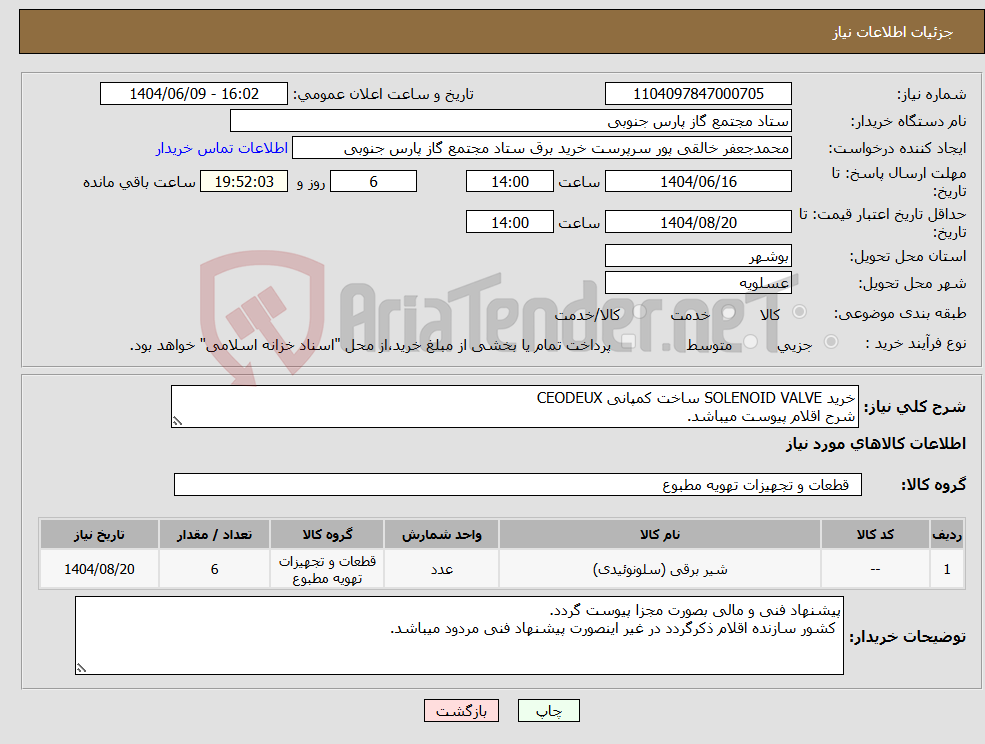Click the تعداد / مقدار column header
The height and width of the screenshot is (744, 985).
(x=214, y=534)
